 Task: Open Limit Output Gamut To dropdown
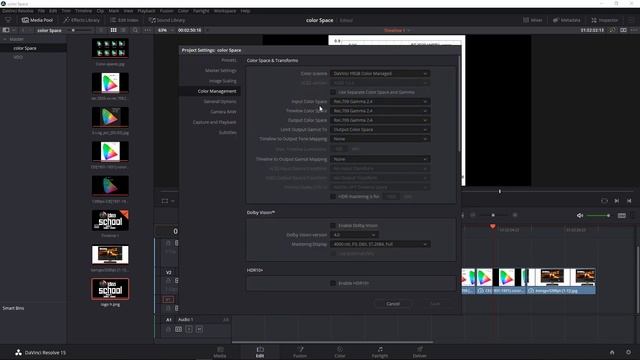(380, 130)
